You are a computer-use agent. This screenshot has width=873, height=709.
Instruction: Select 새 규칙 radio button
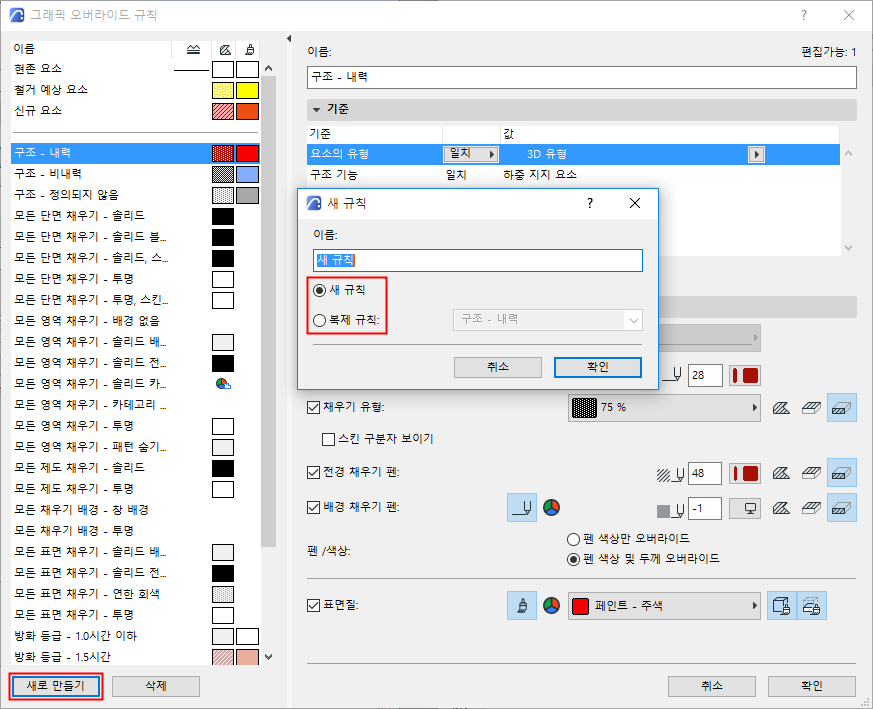pos(320,290)
